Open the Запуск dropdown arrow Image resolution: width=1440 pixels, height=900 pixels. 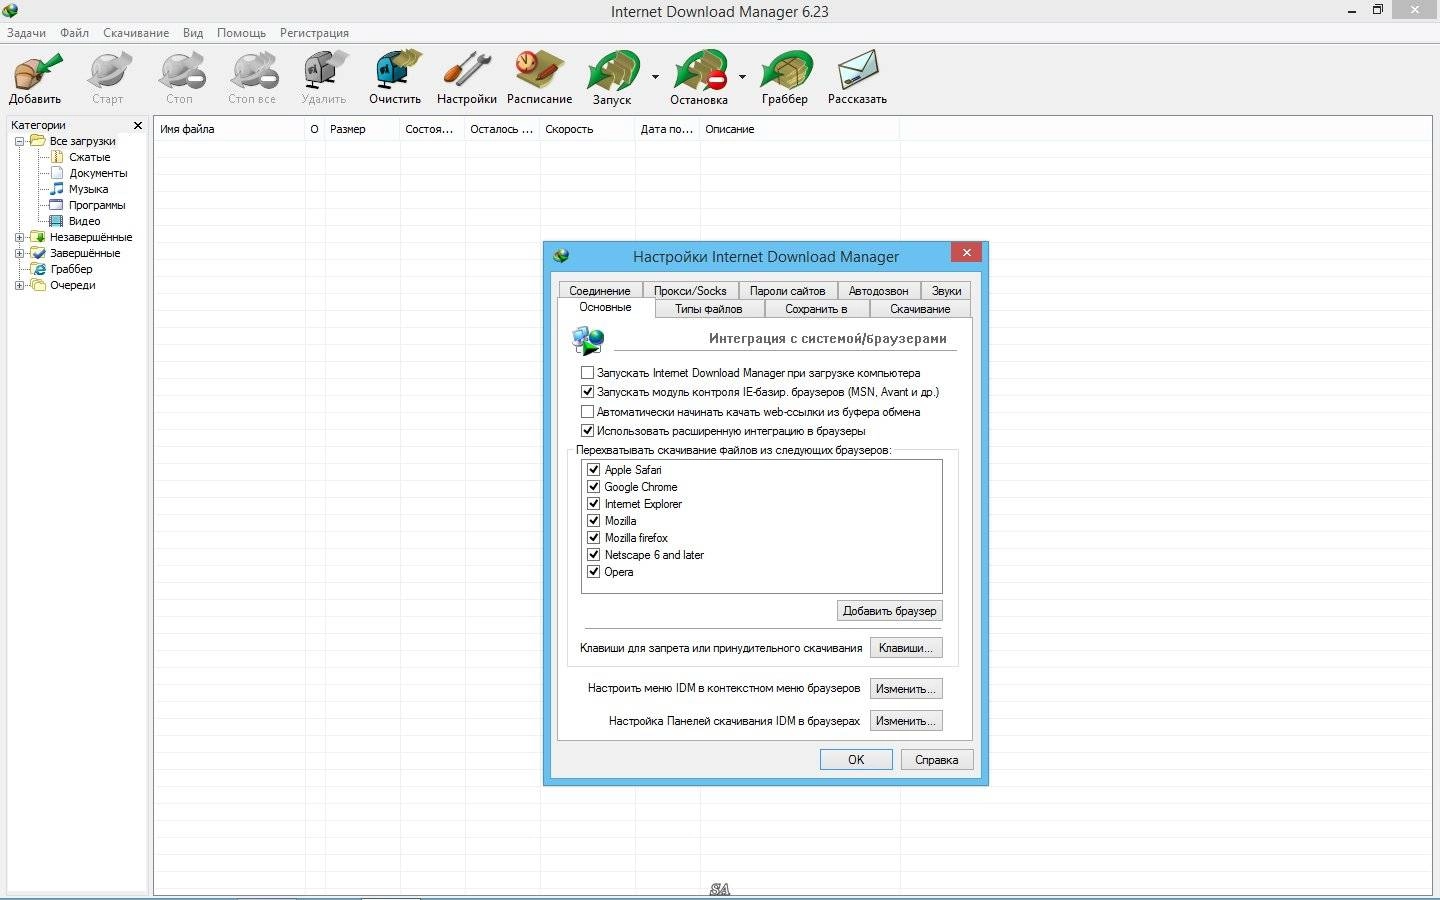(x=656, y=76)
